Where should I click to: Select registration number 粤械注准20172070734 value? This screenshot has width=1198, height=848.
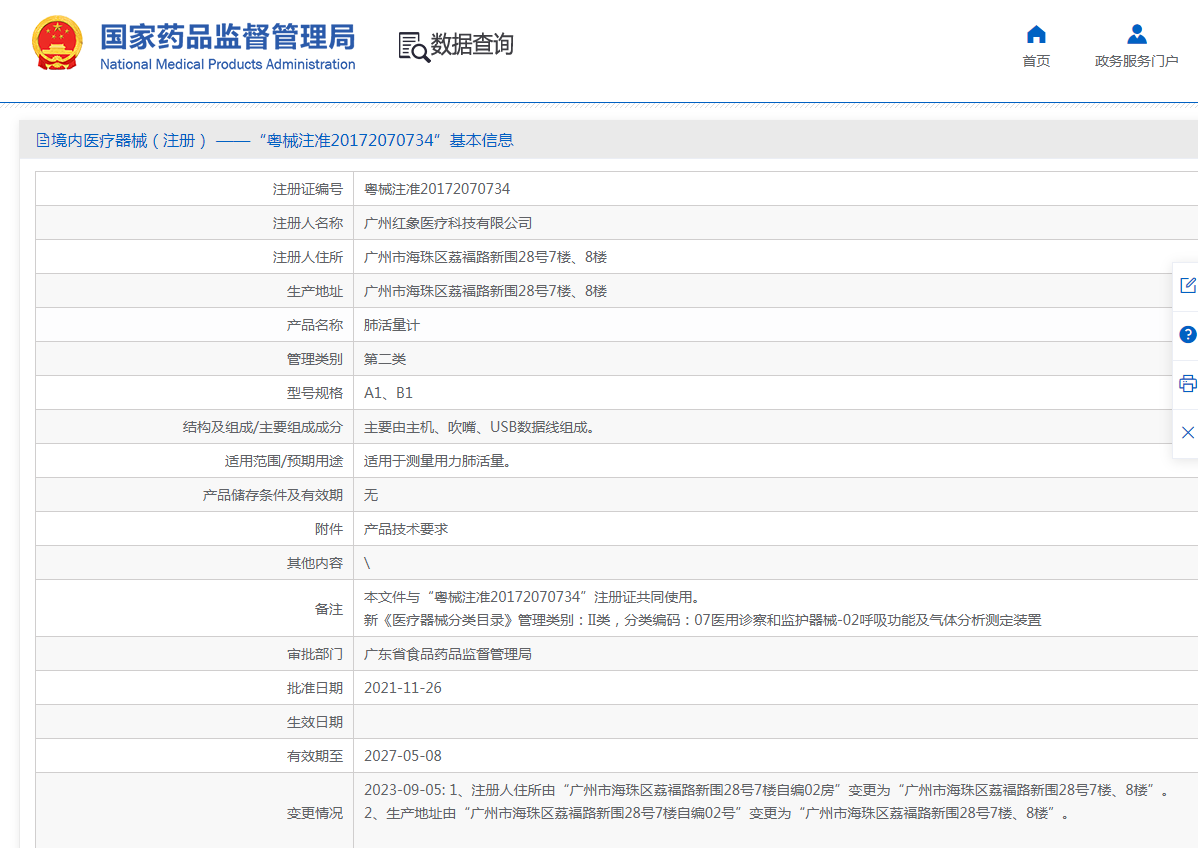coord(437,189)
